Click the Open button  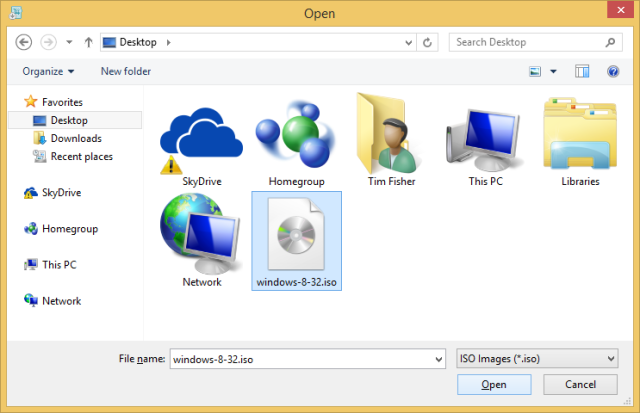494,384
